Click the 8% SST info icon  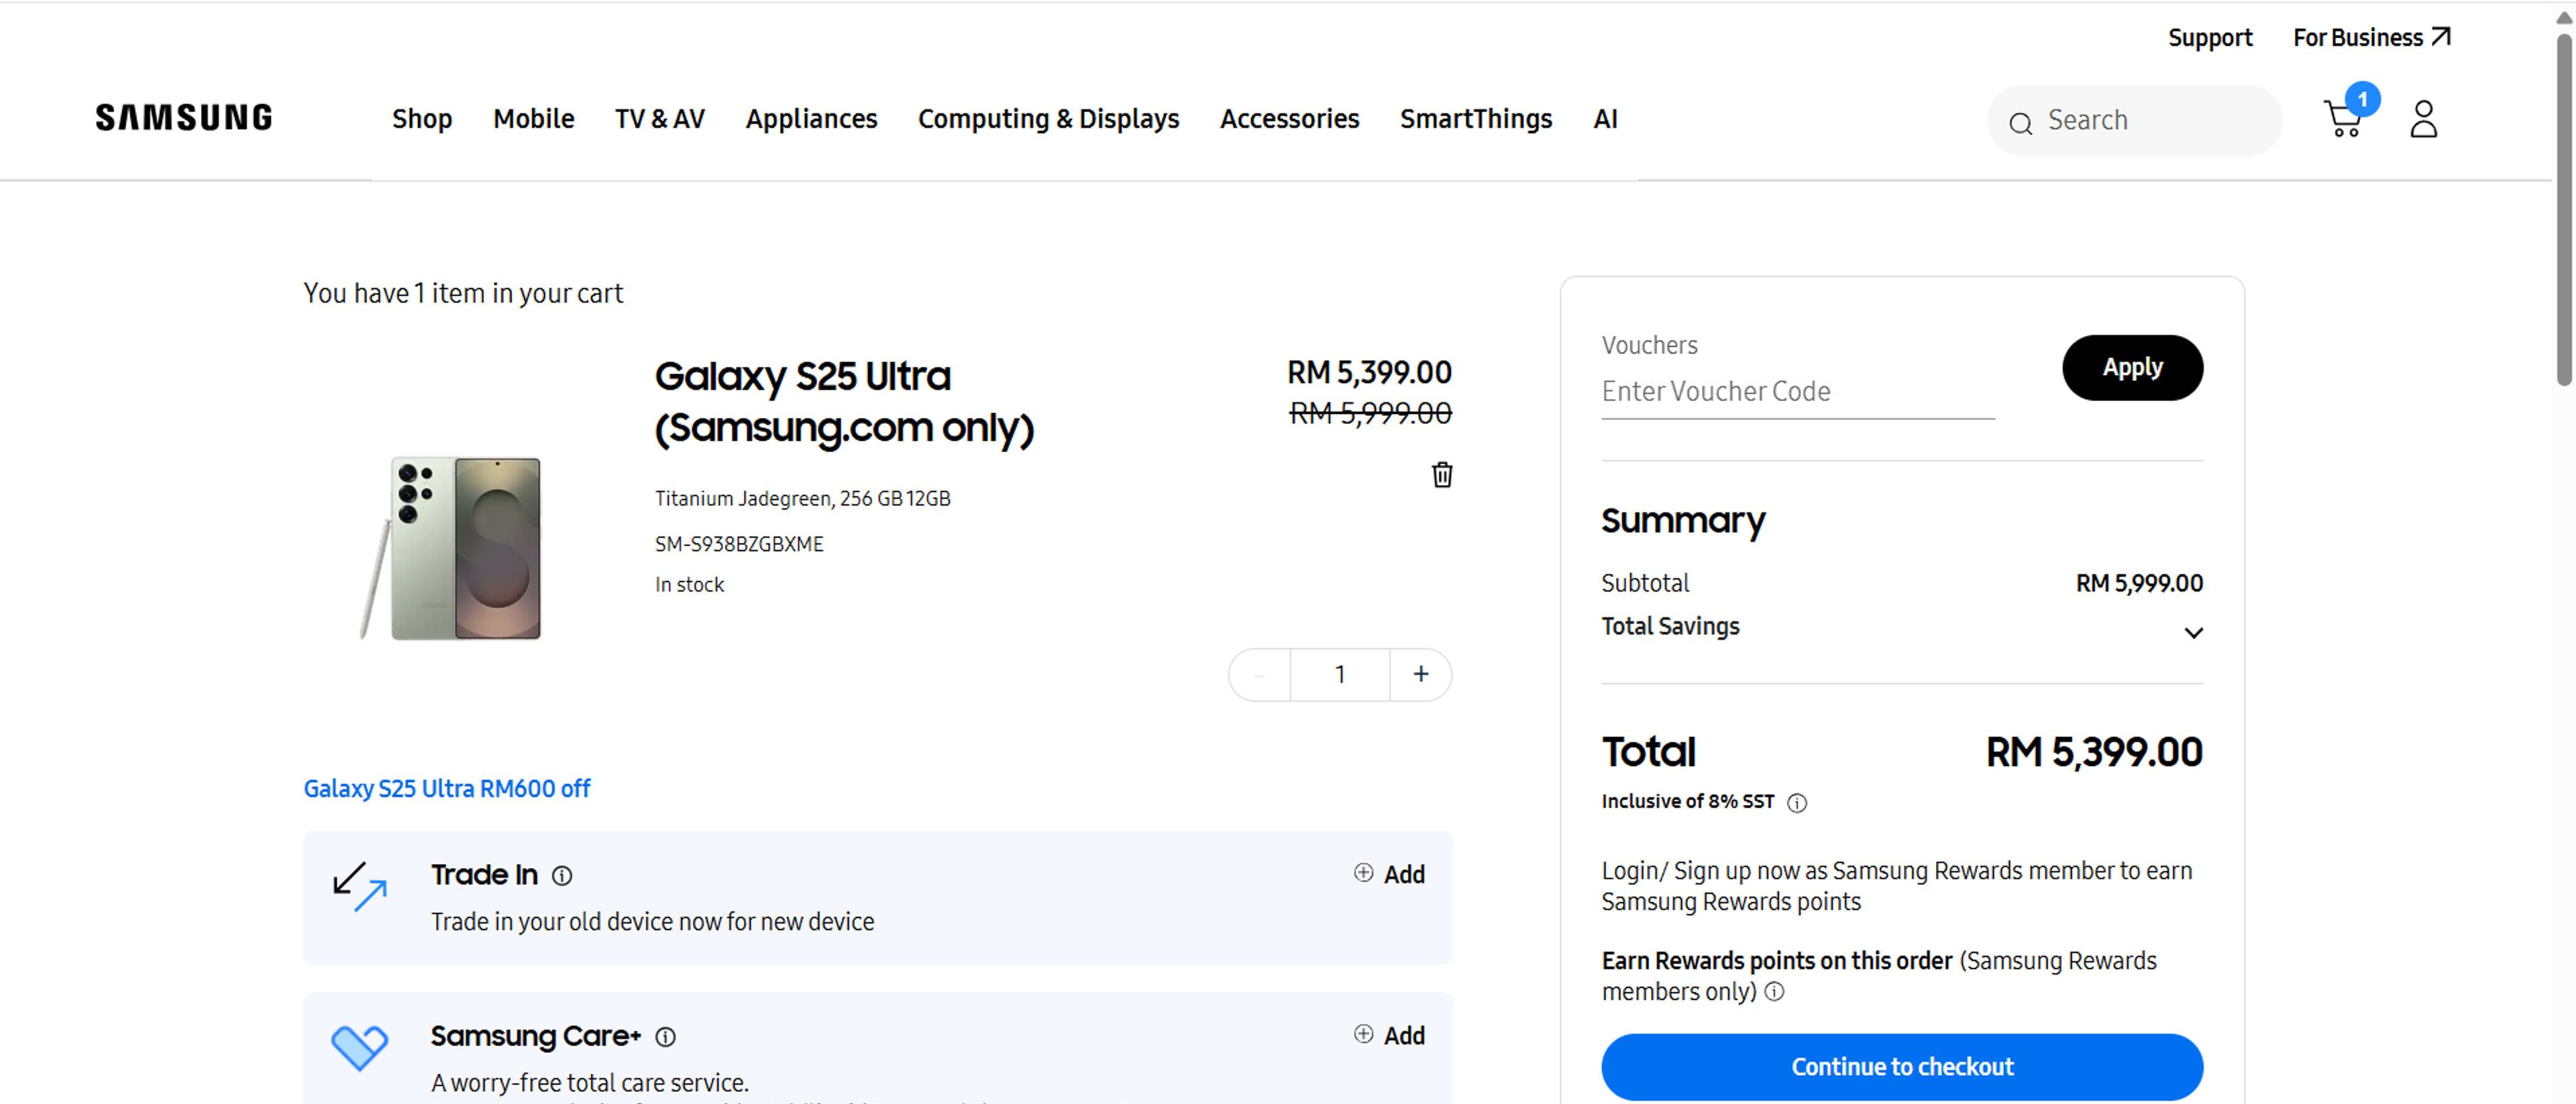[1797, 803]
